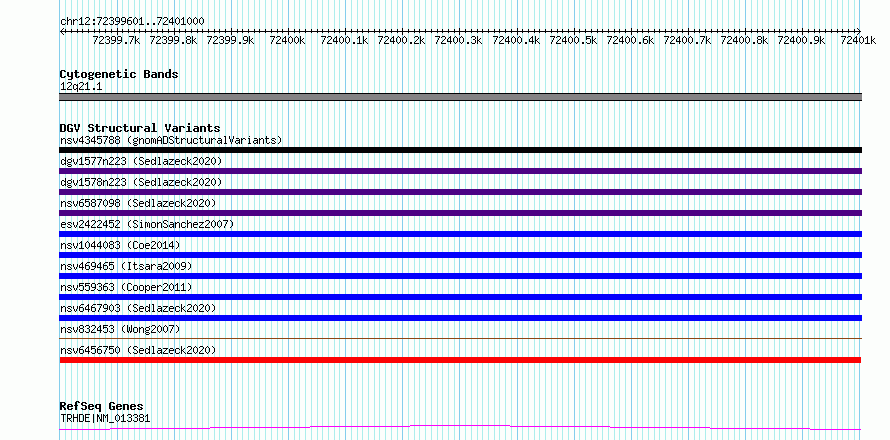
Task: Select the gray 12q21.1 cytogenetic band bar
Action: (460, 97)
